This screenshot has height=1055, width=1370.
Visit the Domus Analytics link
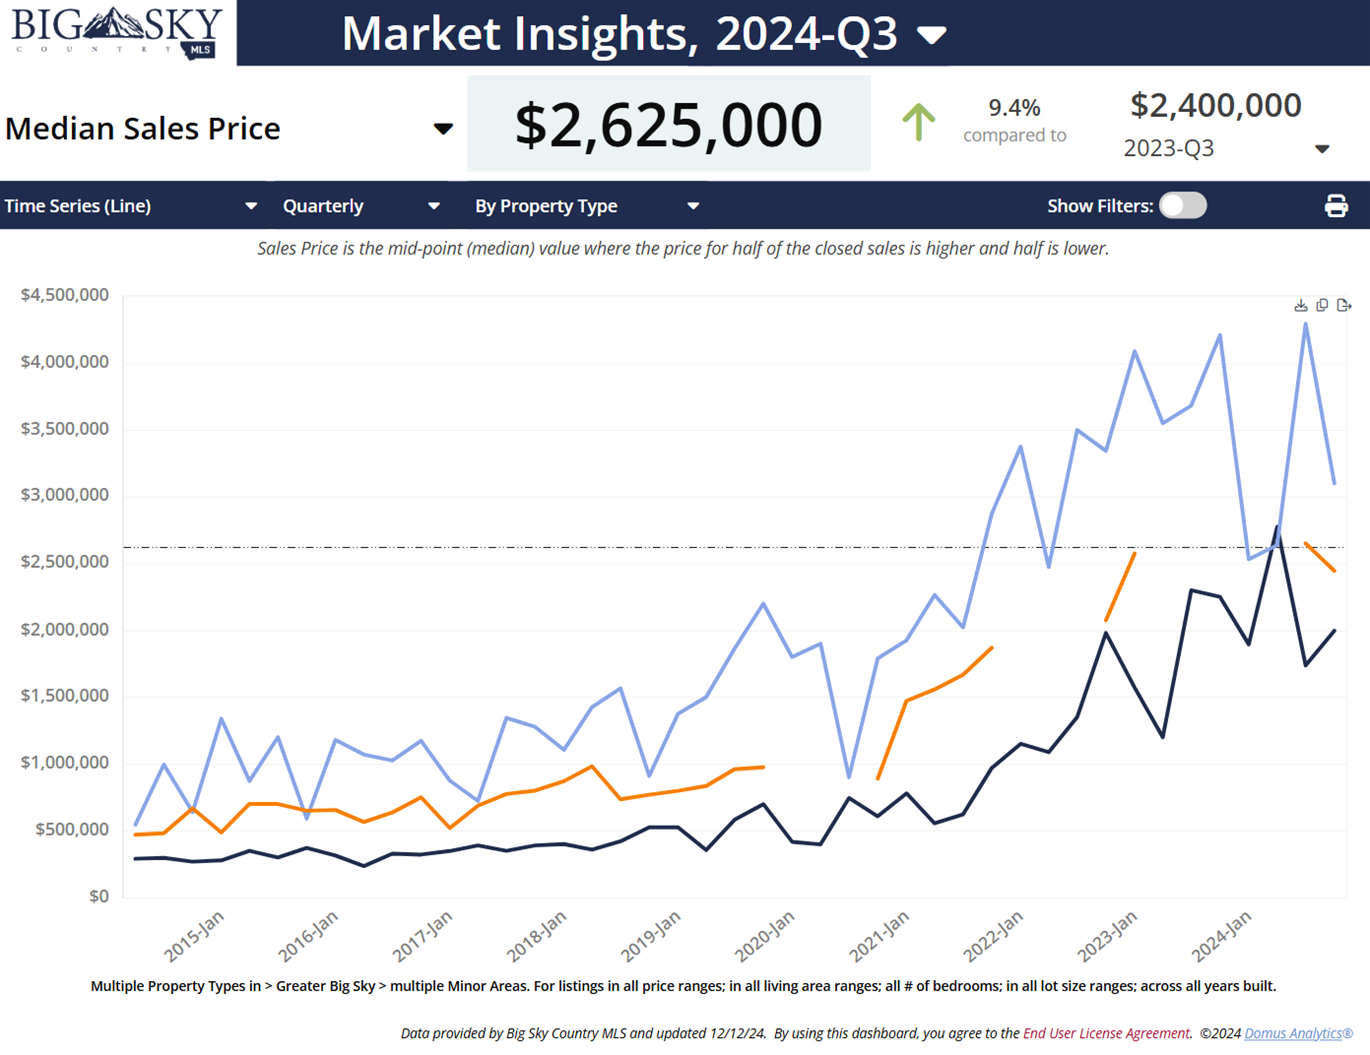[1298, 1033]
